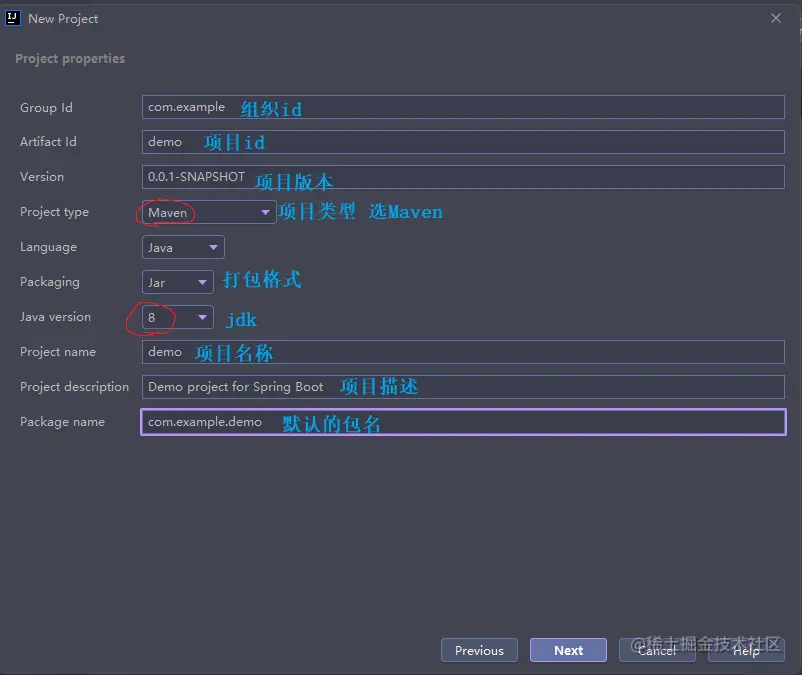Open the Java version dropdown
The width and height of the screenshot is (803, 675).
coord(177,318)
